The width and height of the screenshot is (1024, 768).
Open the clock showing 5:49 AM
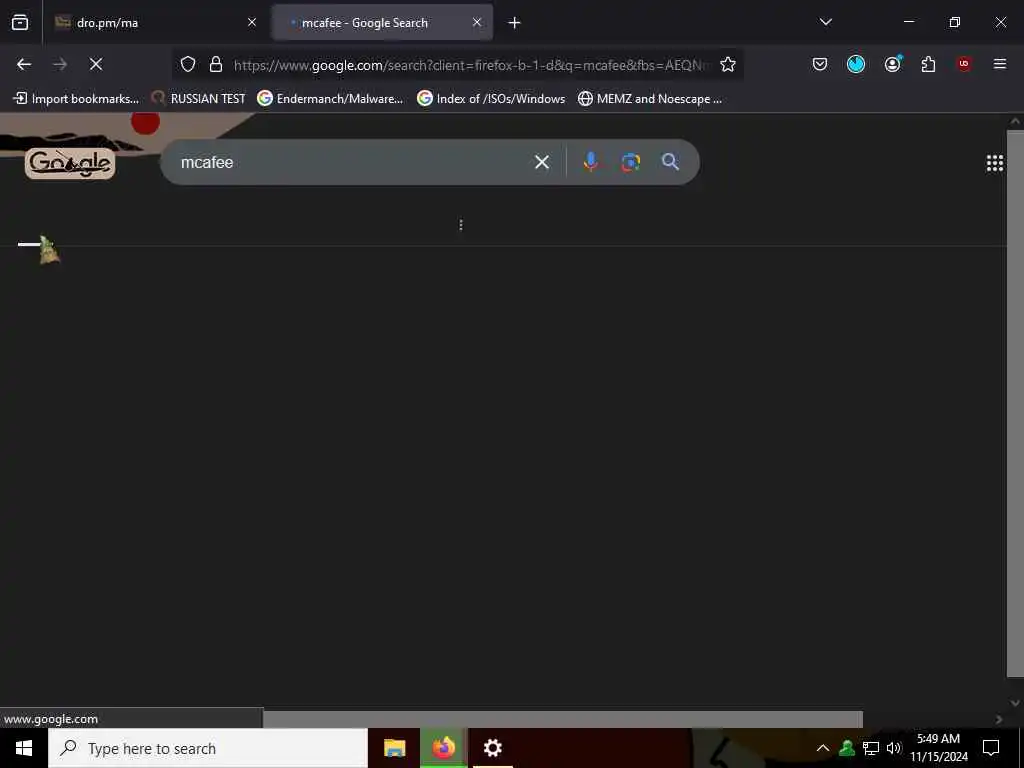938,748
